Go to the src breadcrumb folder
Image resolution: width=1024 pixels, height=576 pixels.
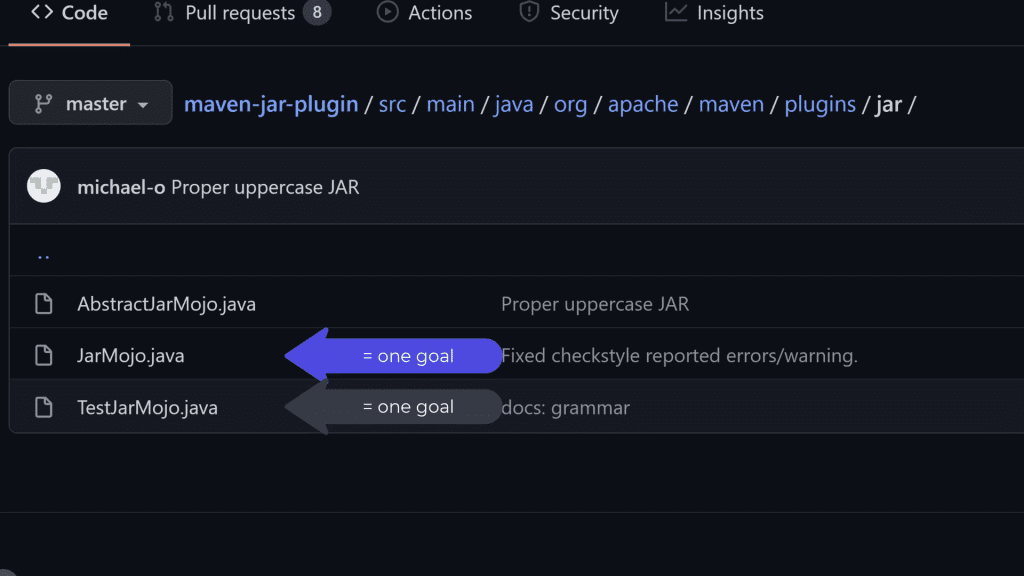(x=392, y=104)
